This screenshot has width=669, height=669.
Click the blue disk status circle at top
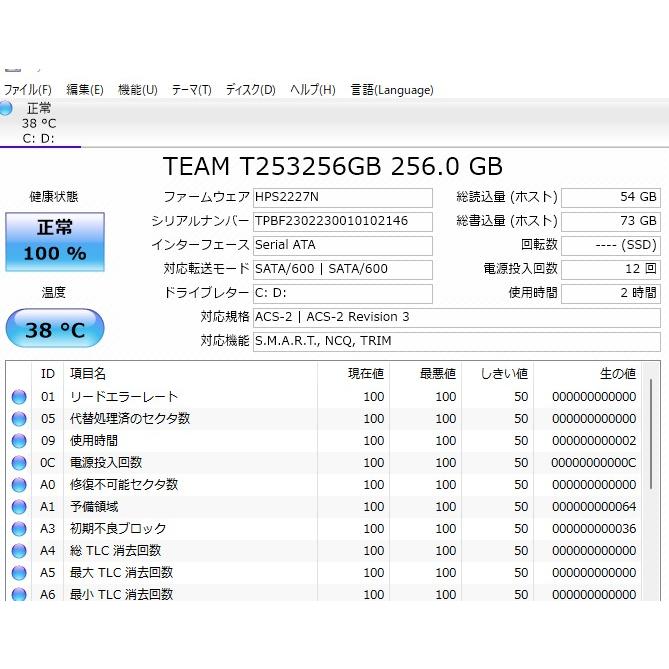(6, 108)
